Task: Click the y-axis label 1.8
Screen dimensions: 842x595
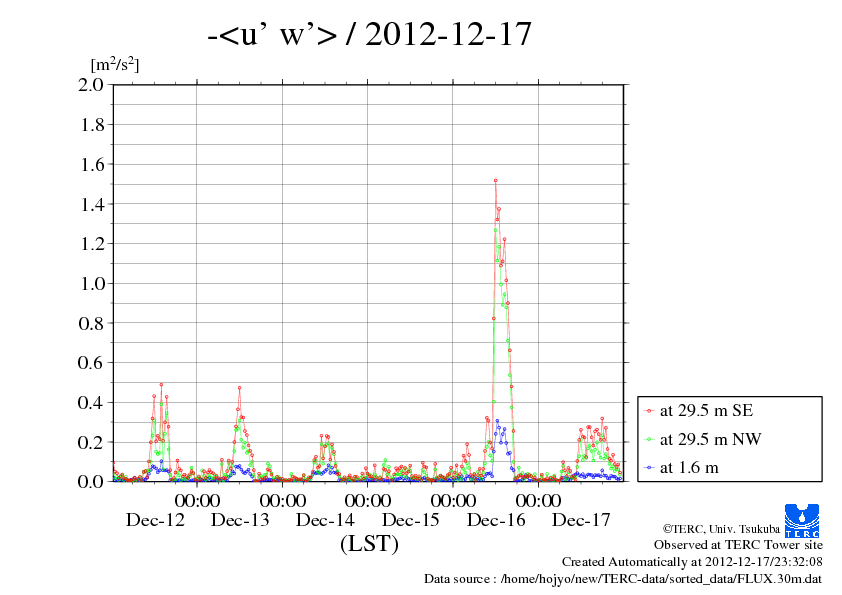Action: 91,125
